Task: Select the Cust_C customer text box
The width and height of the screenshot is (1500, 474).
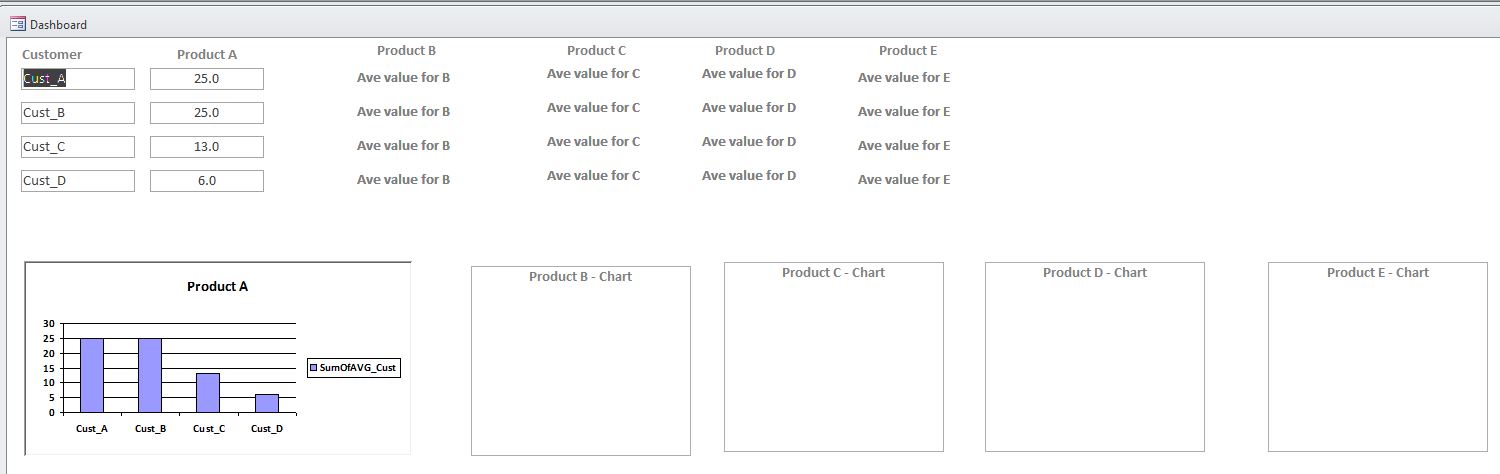Action: 78,147
